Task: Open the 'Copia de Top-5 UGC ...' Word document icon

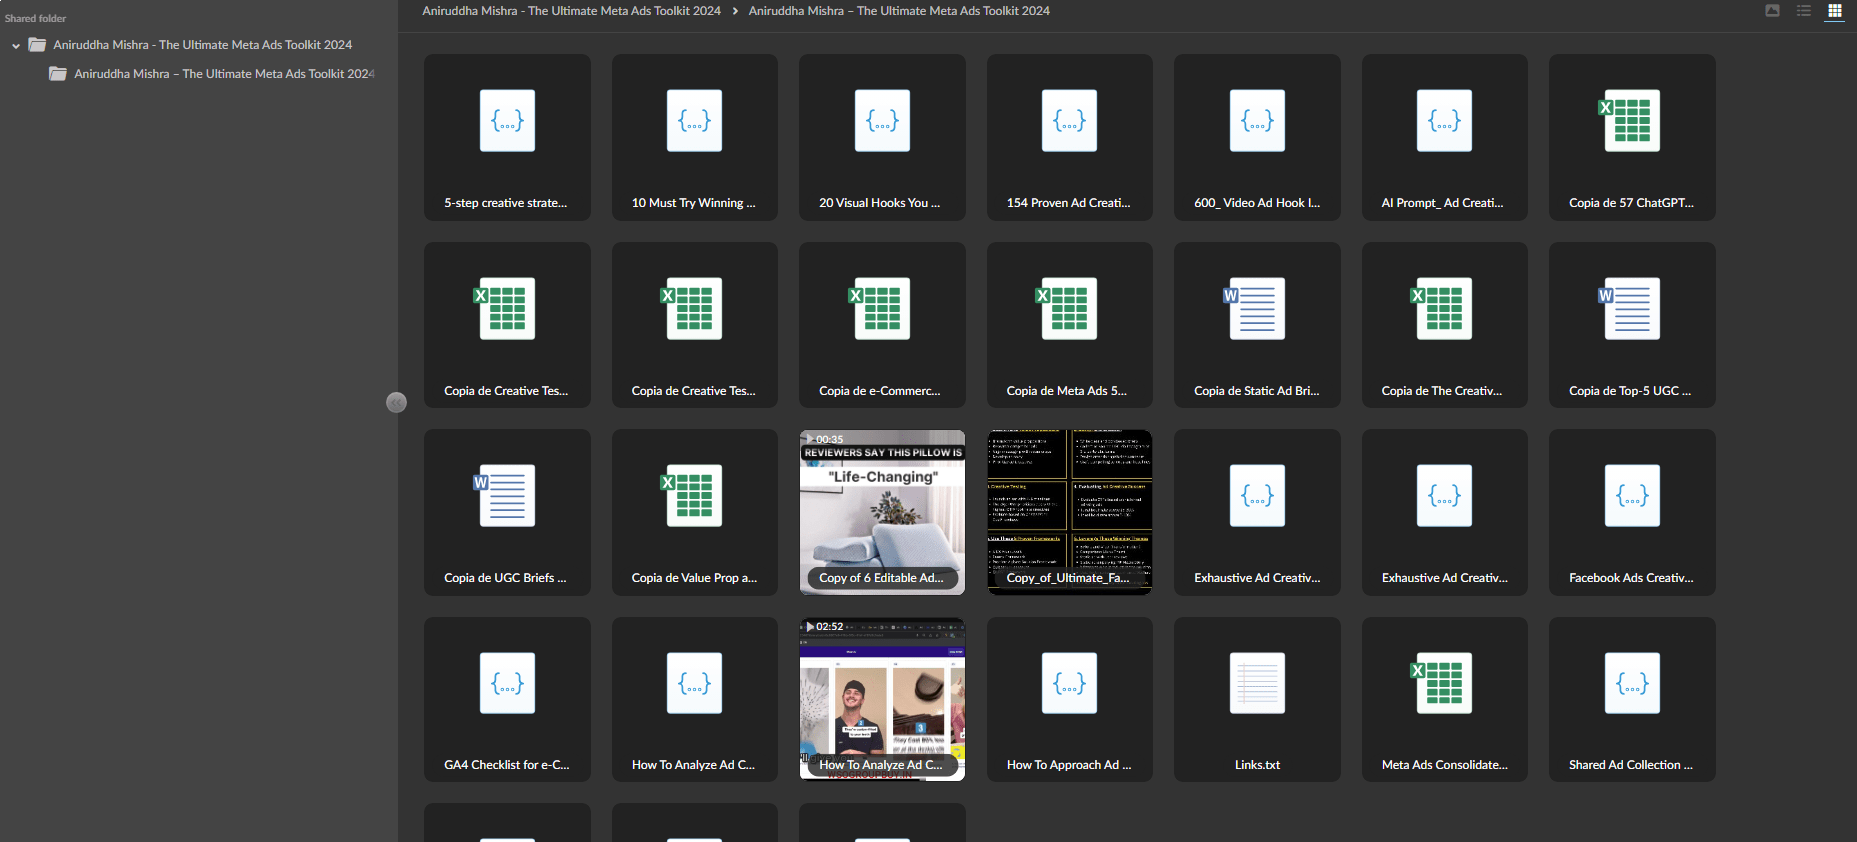Action: click(x=1630, y=309)
